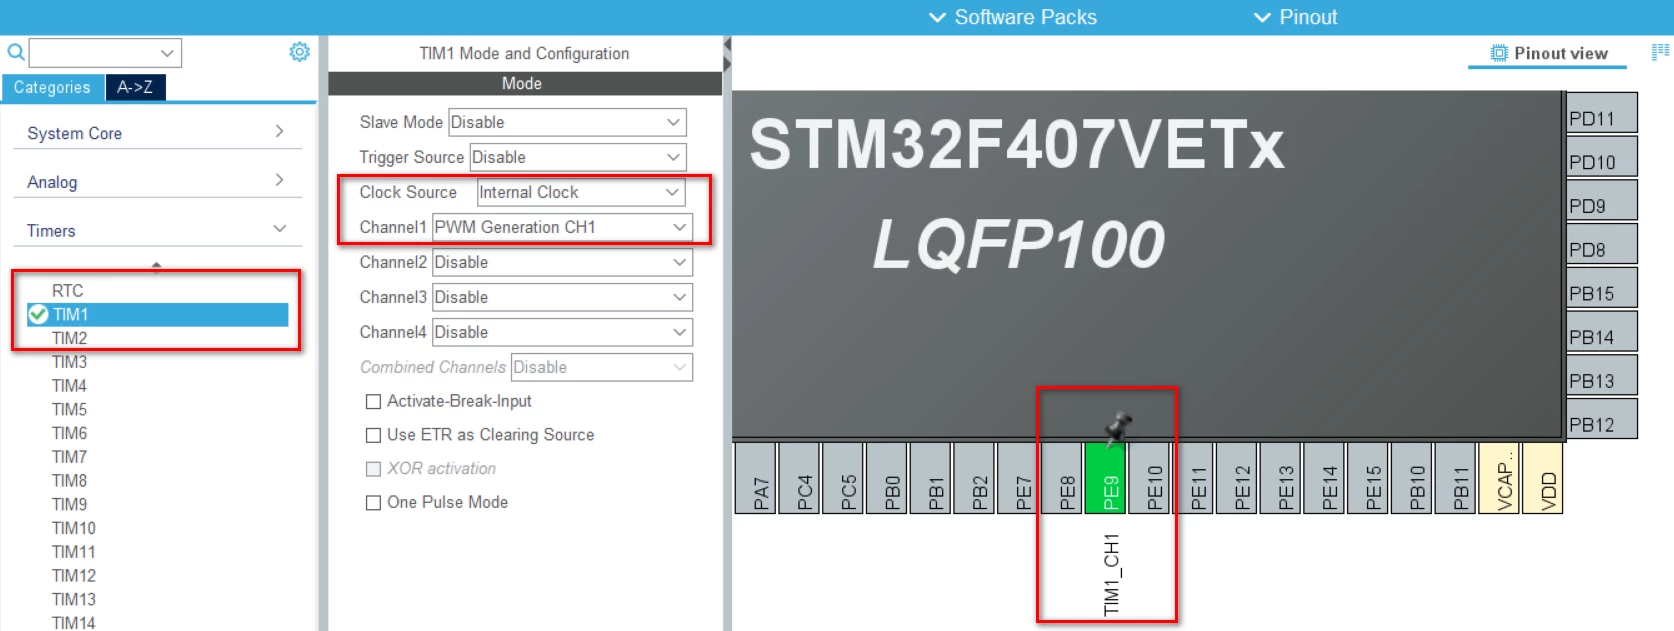The image size is (1674, 631).
Task: Select TIM7 in the timers list
Action: click(x=70, y=457)
